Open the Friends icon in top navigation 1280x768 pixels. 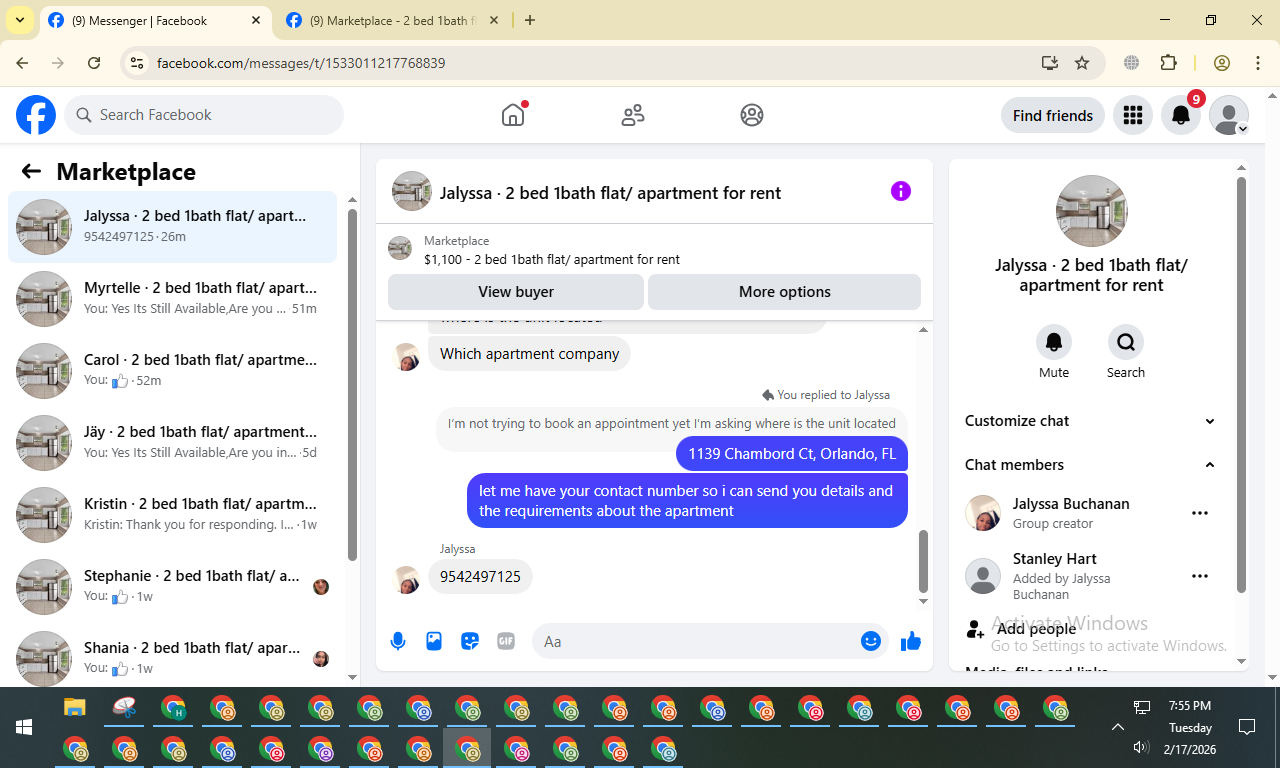click(x=633, y=115)
